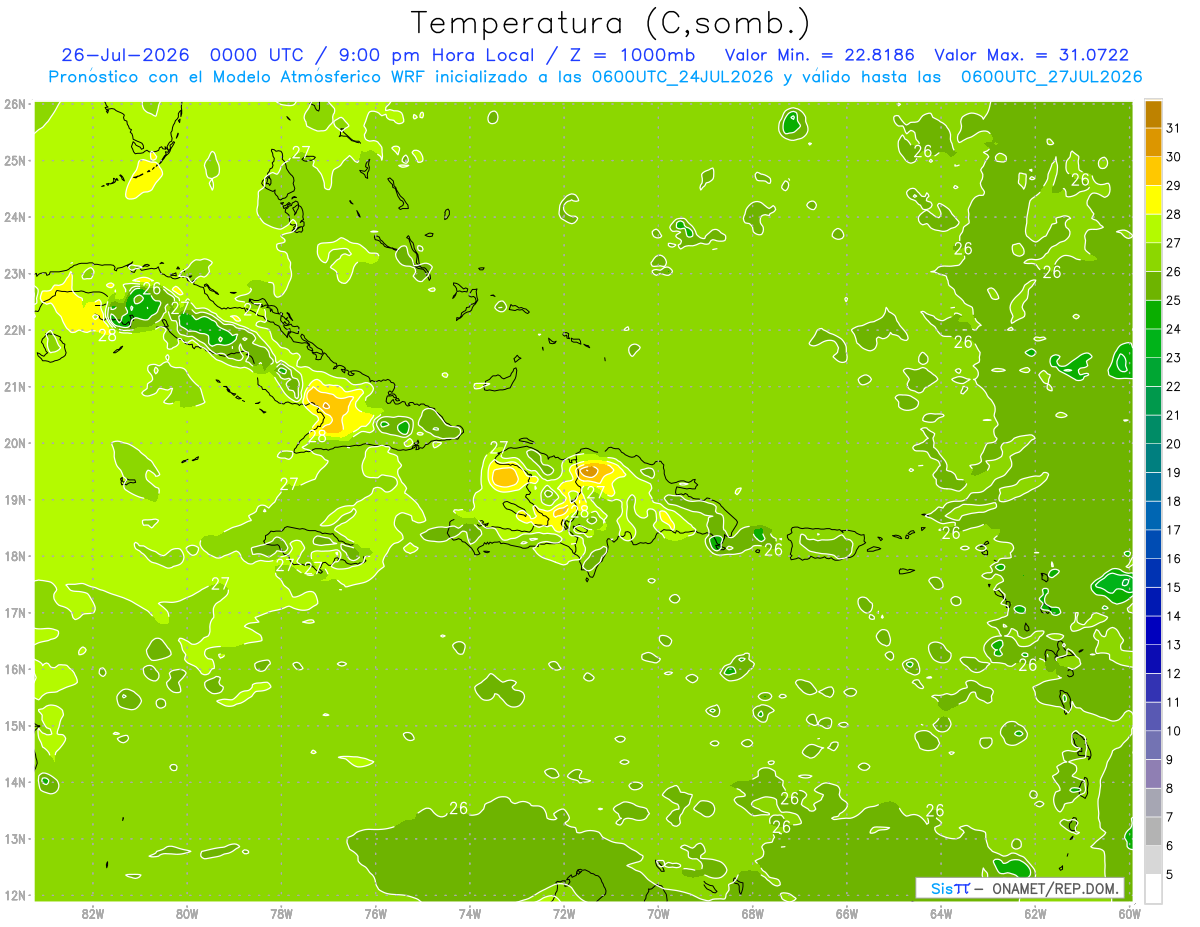Click the 60W longitude axis label
Image resolution: width=1200 pixels, height=927 pixels.
1129,913
